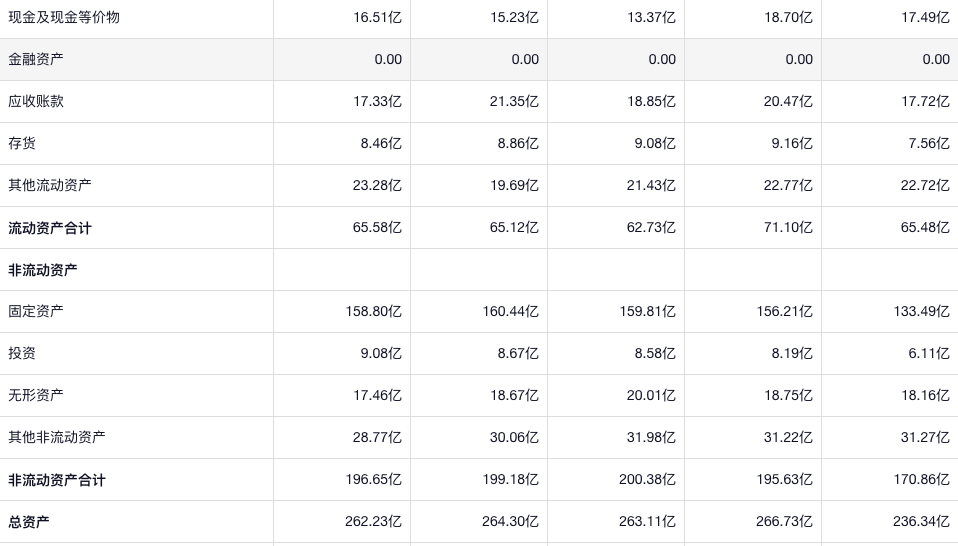
Task: Select the 无形资产 row label
Action: [x=36, y=395]
